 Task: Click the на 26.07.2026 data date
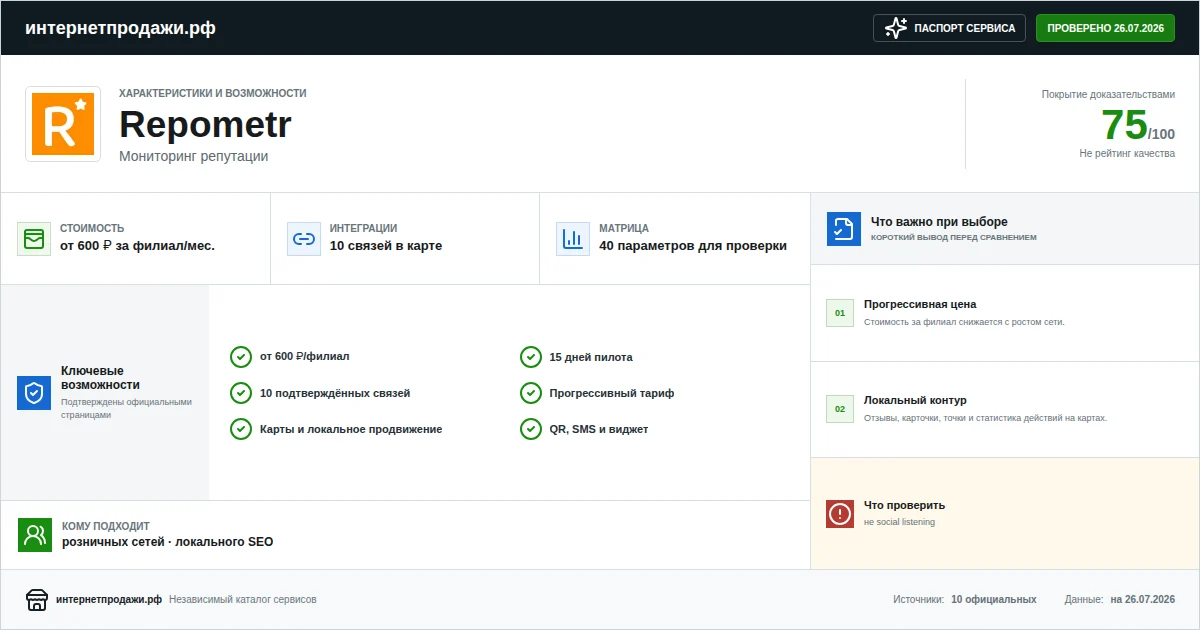tap(1142, 600)
